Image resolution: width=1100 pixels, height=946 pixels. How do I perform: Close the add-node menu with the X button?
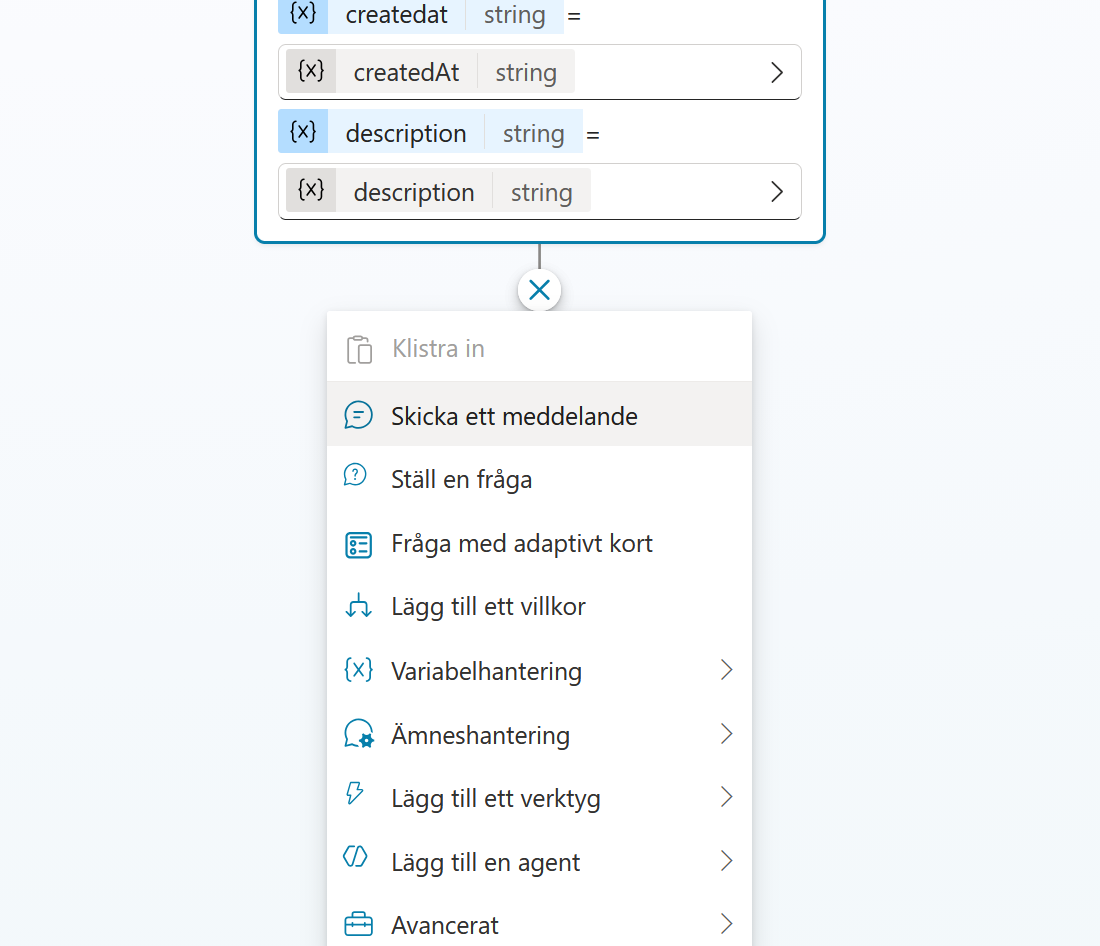539,290
